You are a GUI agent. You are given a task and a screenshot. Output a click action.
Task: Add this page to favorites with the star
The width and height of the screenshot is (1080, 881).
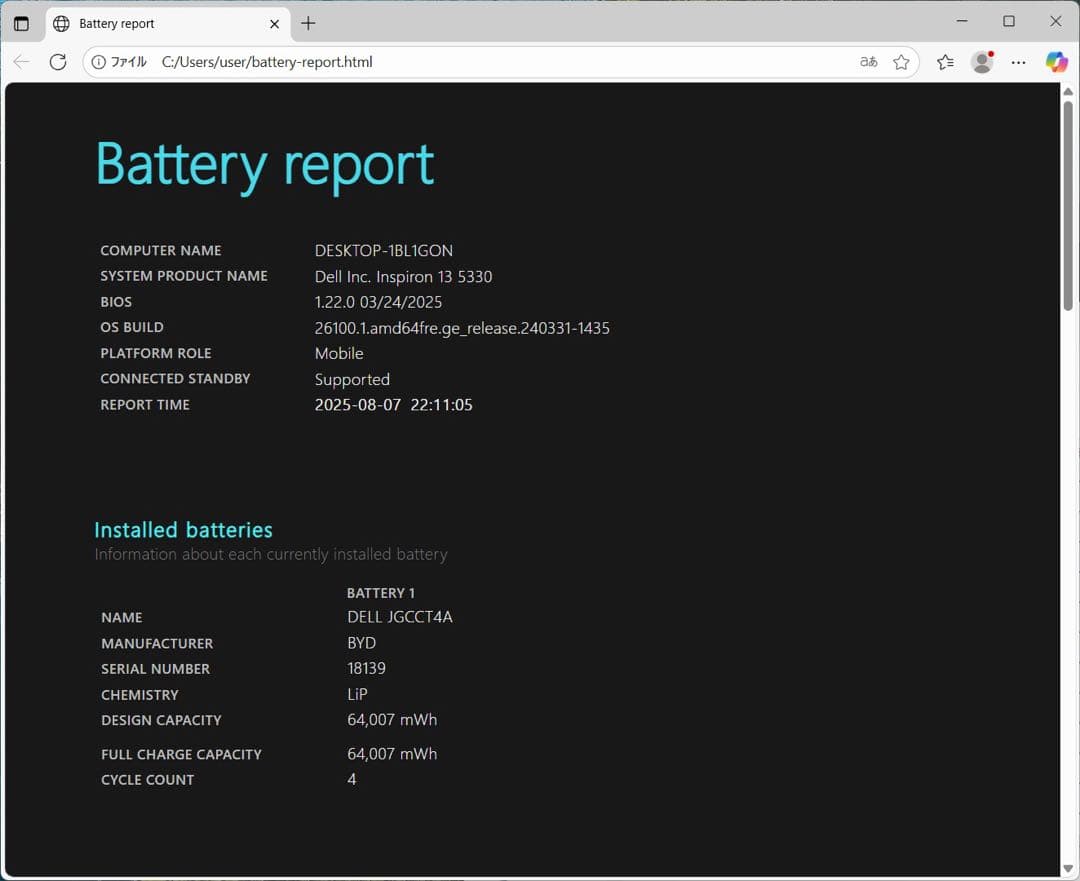[901, 61]
